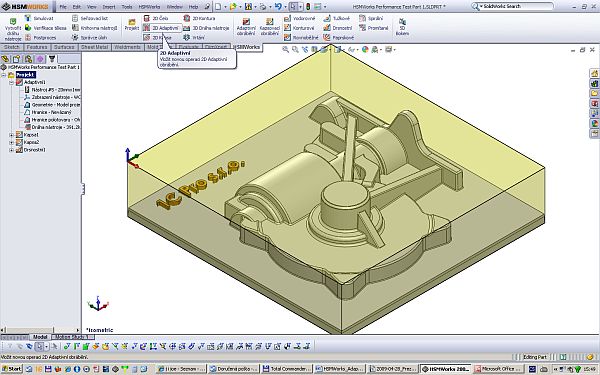Screen dimensions: 600x375
Task: Select the Promítané projected strategy
Action: click(374, 28)
